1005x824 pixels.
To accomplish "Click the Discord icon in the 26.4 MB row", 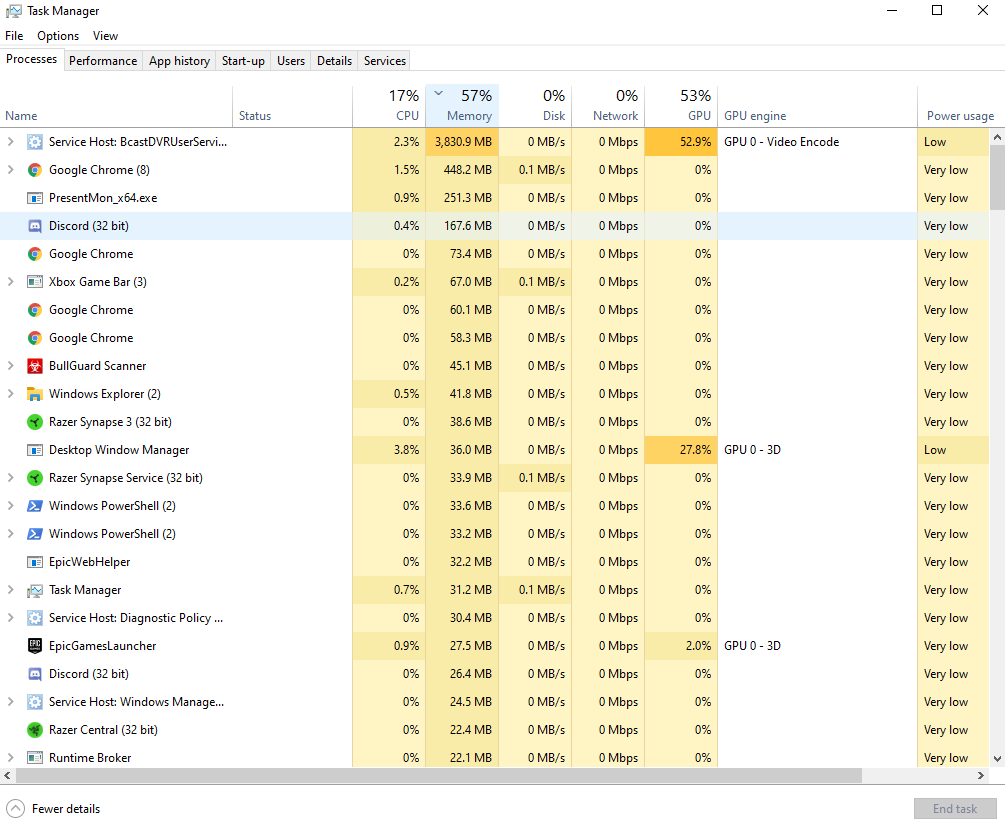I will [35, 674].
